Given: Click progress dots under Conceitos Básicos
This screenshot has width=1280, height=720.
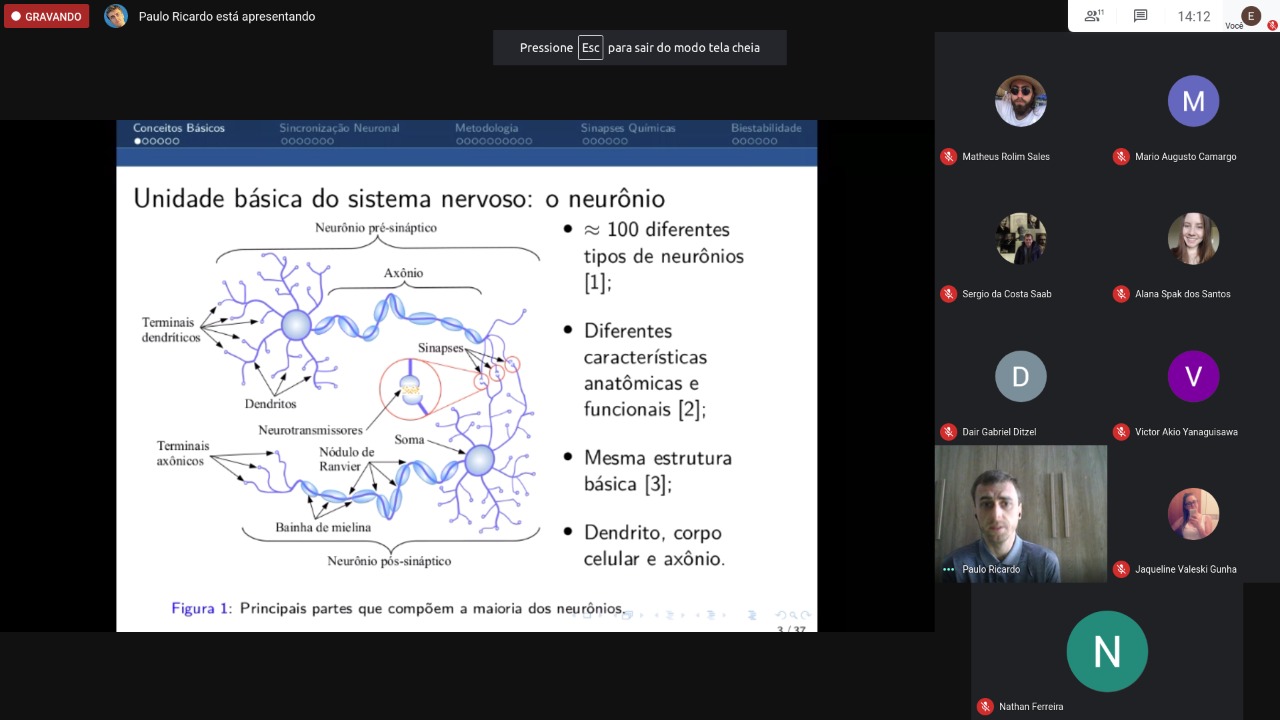Looking at the screenshot, I should (157, 141).
